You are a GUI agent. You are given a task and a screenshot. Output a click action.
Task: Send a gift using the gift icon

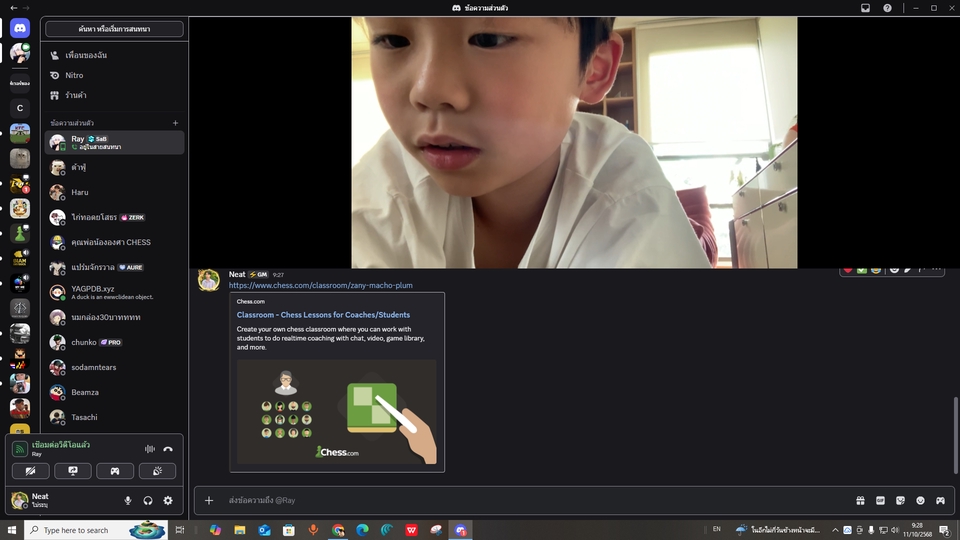[x=860, y=500]
